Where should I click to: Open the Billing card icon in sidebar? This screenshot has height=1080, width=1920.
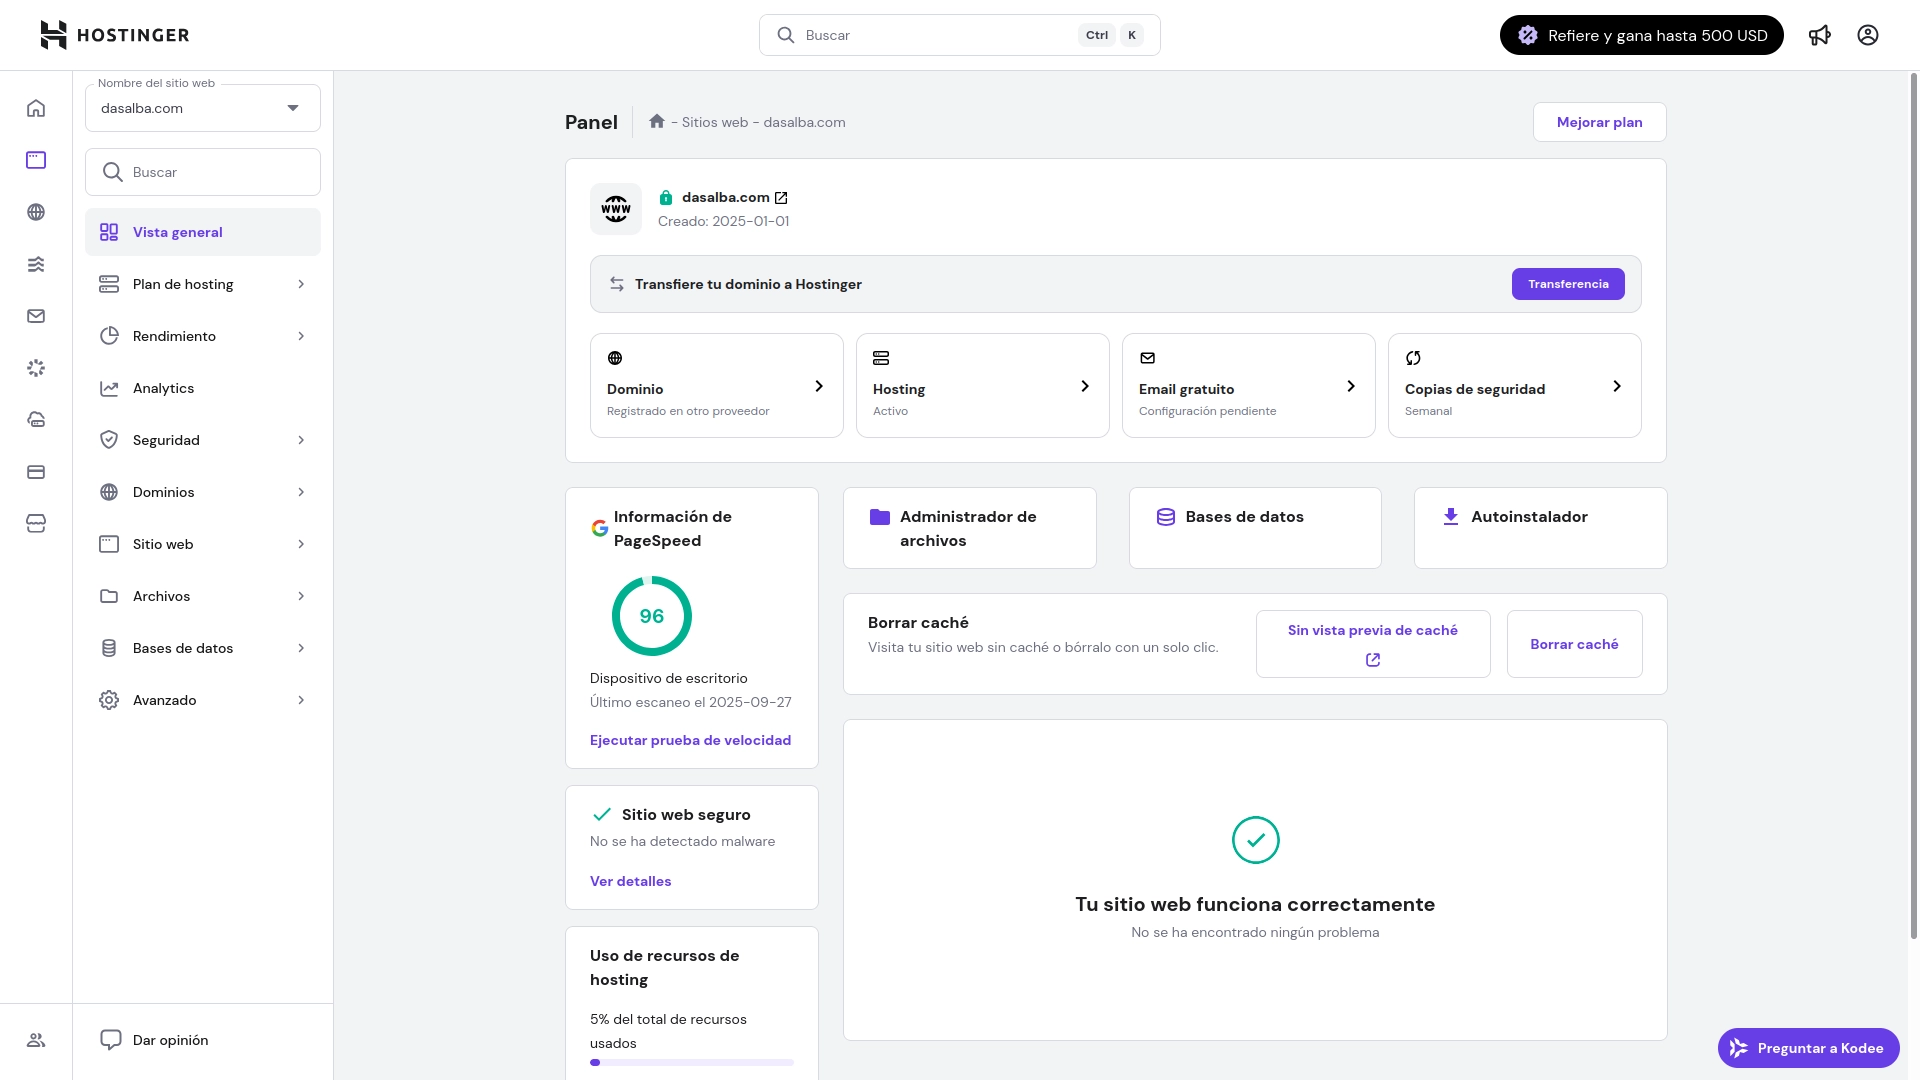(x=36, y=472)
